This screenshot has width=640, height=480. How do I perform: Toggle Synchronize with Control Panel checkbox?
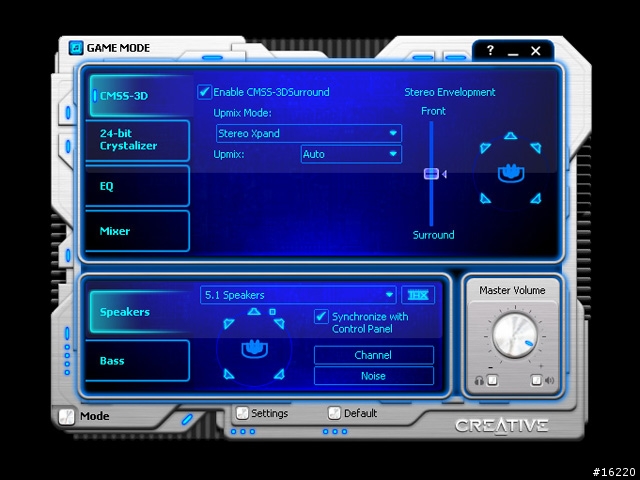coord(321,316)
